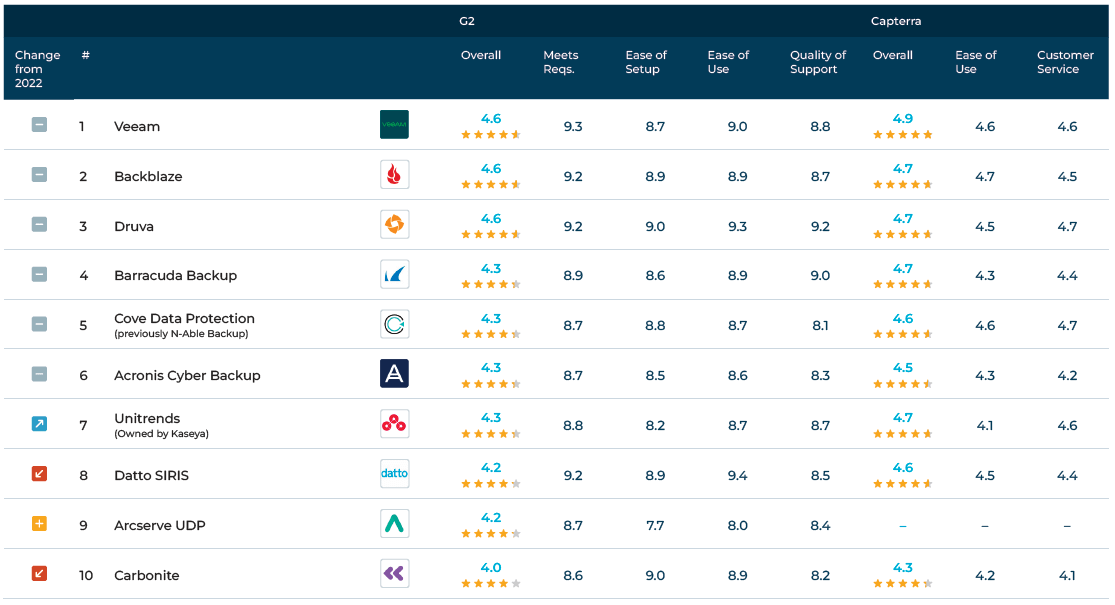Select the Datto SIRIS product name
Screen dimensions: 1115x605
[x=151, y=476]
